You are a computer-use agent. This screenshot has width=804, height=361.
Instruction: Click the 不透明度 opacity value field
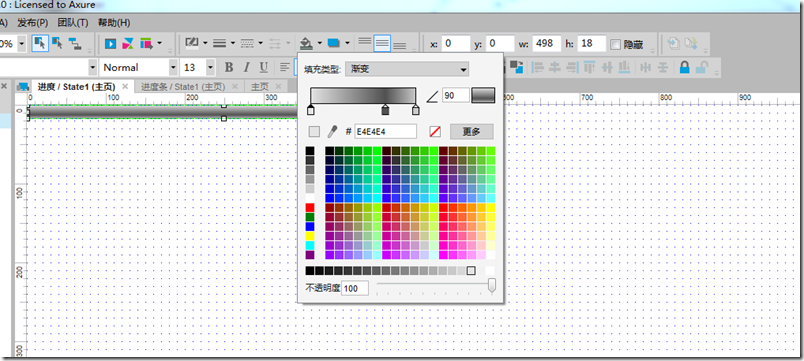click(355, 288)
